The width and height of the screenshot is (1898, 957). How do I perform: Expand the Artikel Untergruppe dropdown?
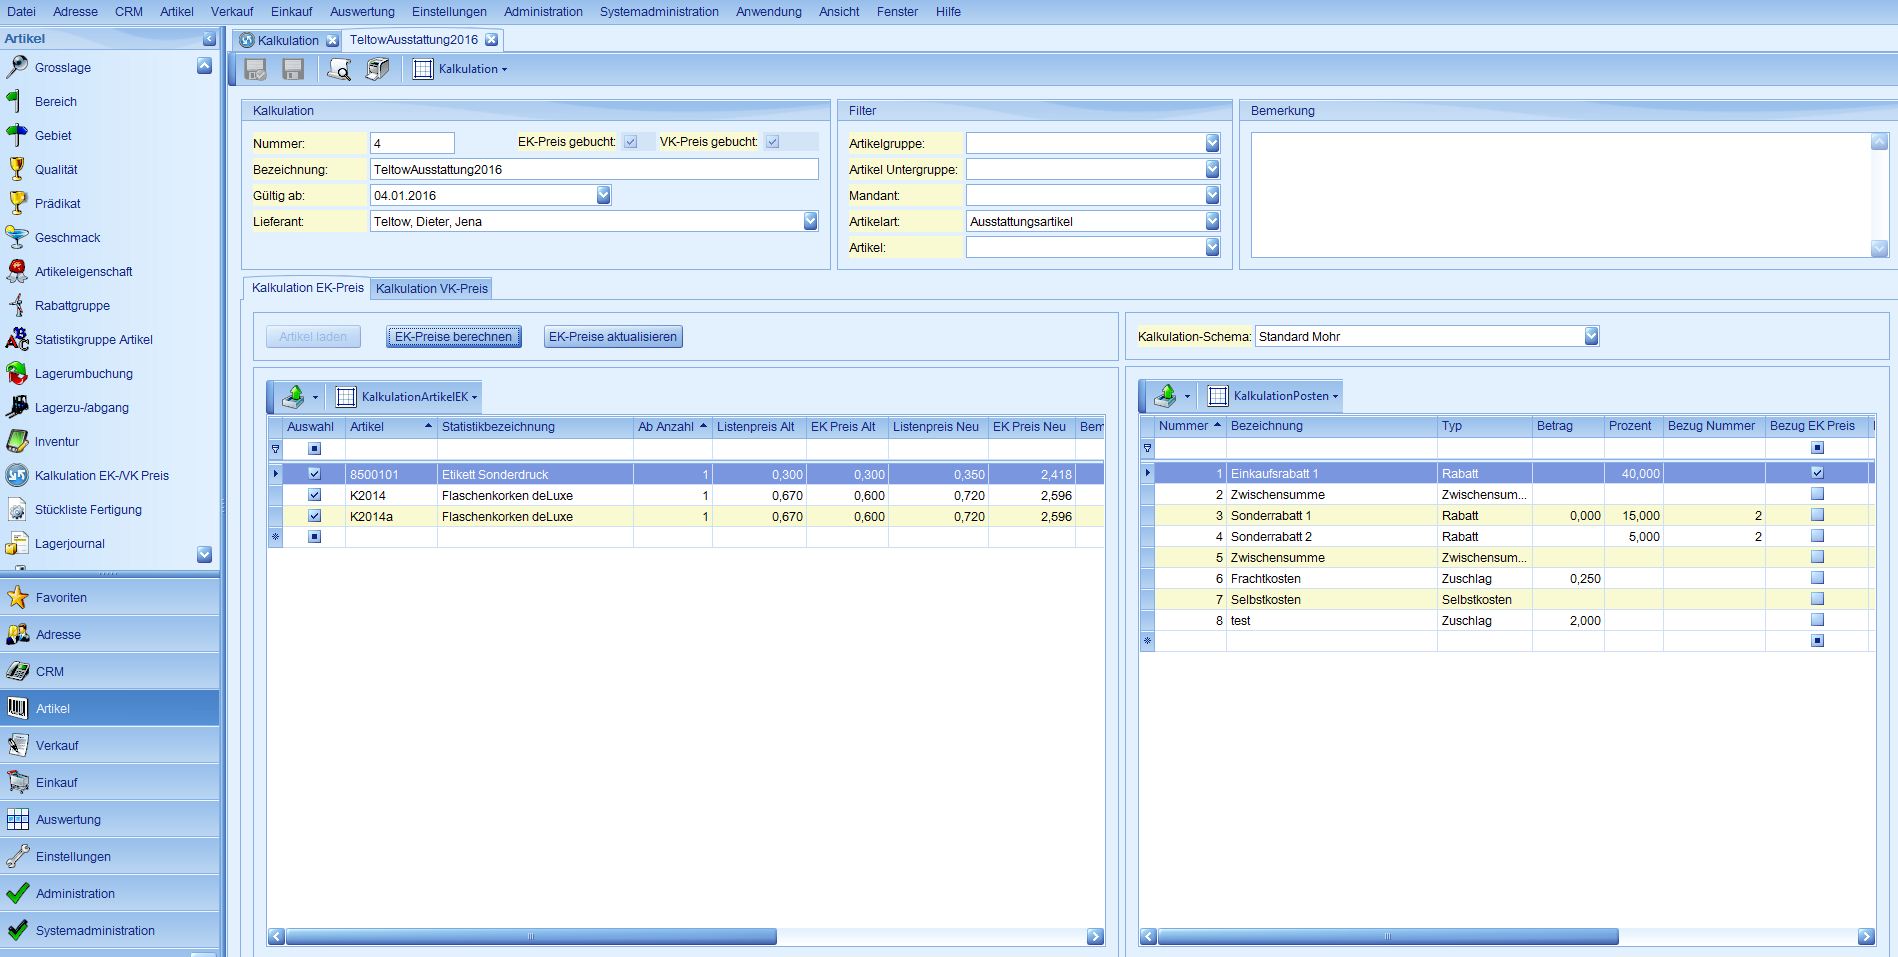coord(1212,170)
